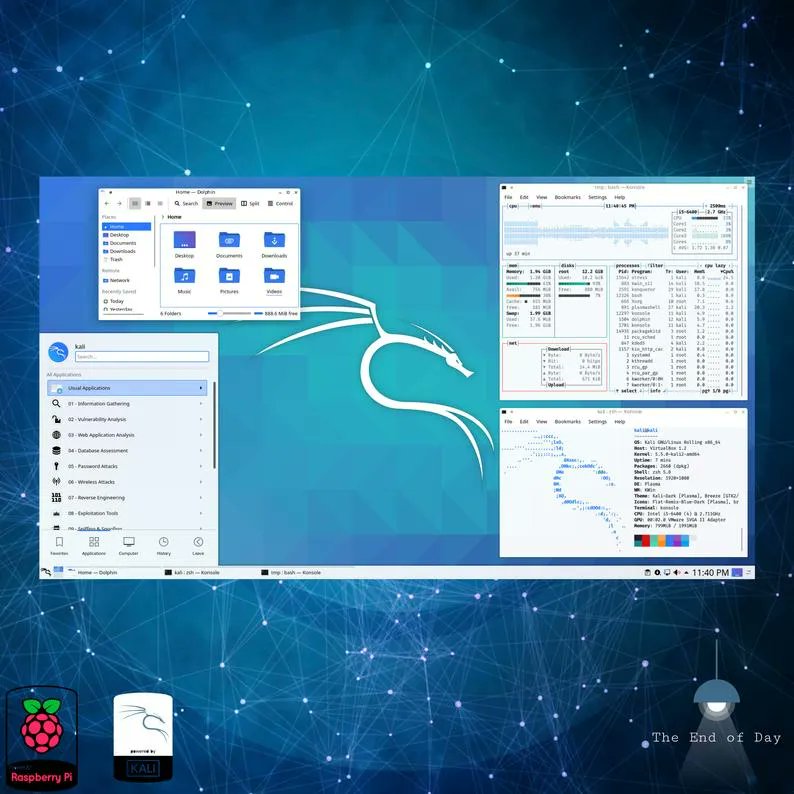Screen dimensions: 794x794
Task: Toggle the Preview button in Dolphin
Action: (x=219, y=204)
